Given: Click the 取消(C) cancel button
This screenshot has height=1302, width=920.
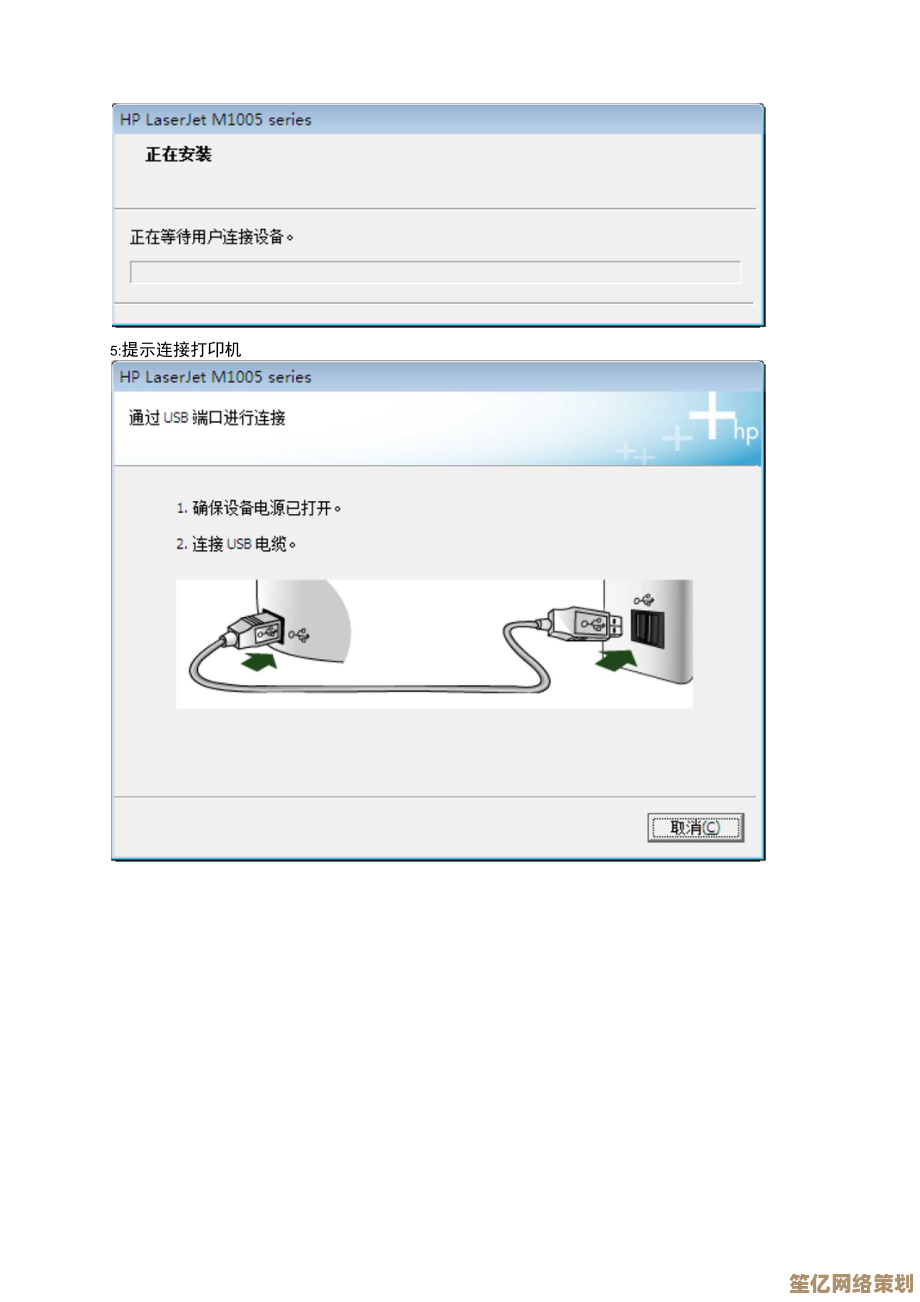Looking at the screenshot, I should pyautogui.click(x=695, y=827).
